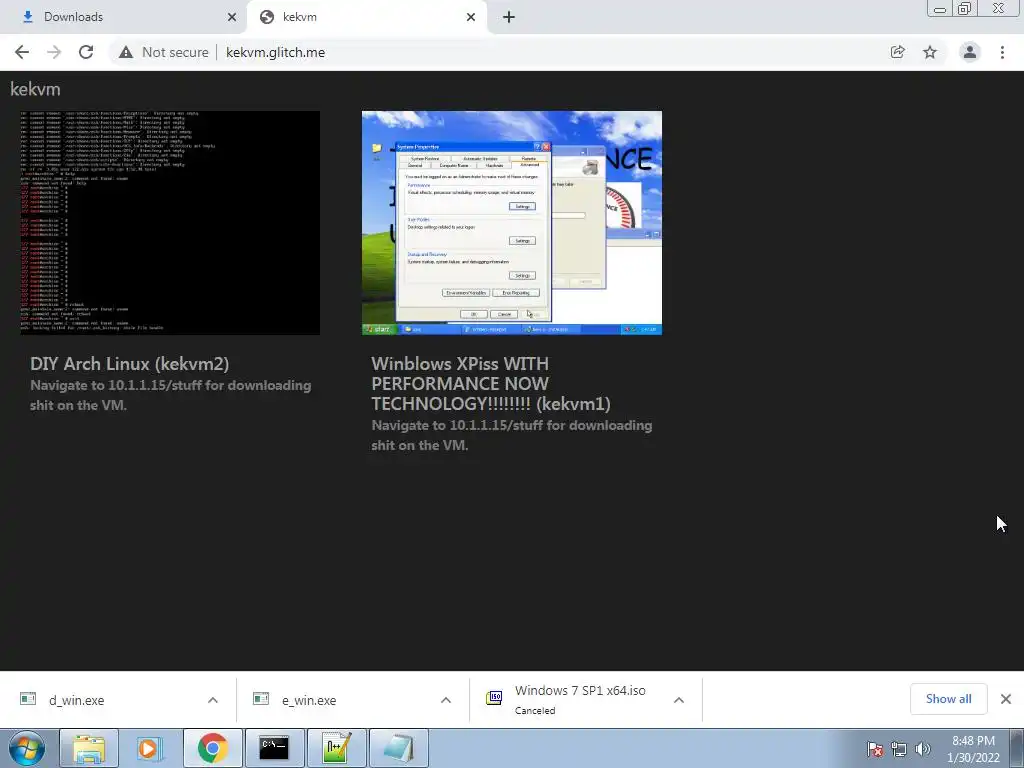Screen dimensions: 1024x768
Task: Reload the kekvm page
Action: coord(86,52)
